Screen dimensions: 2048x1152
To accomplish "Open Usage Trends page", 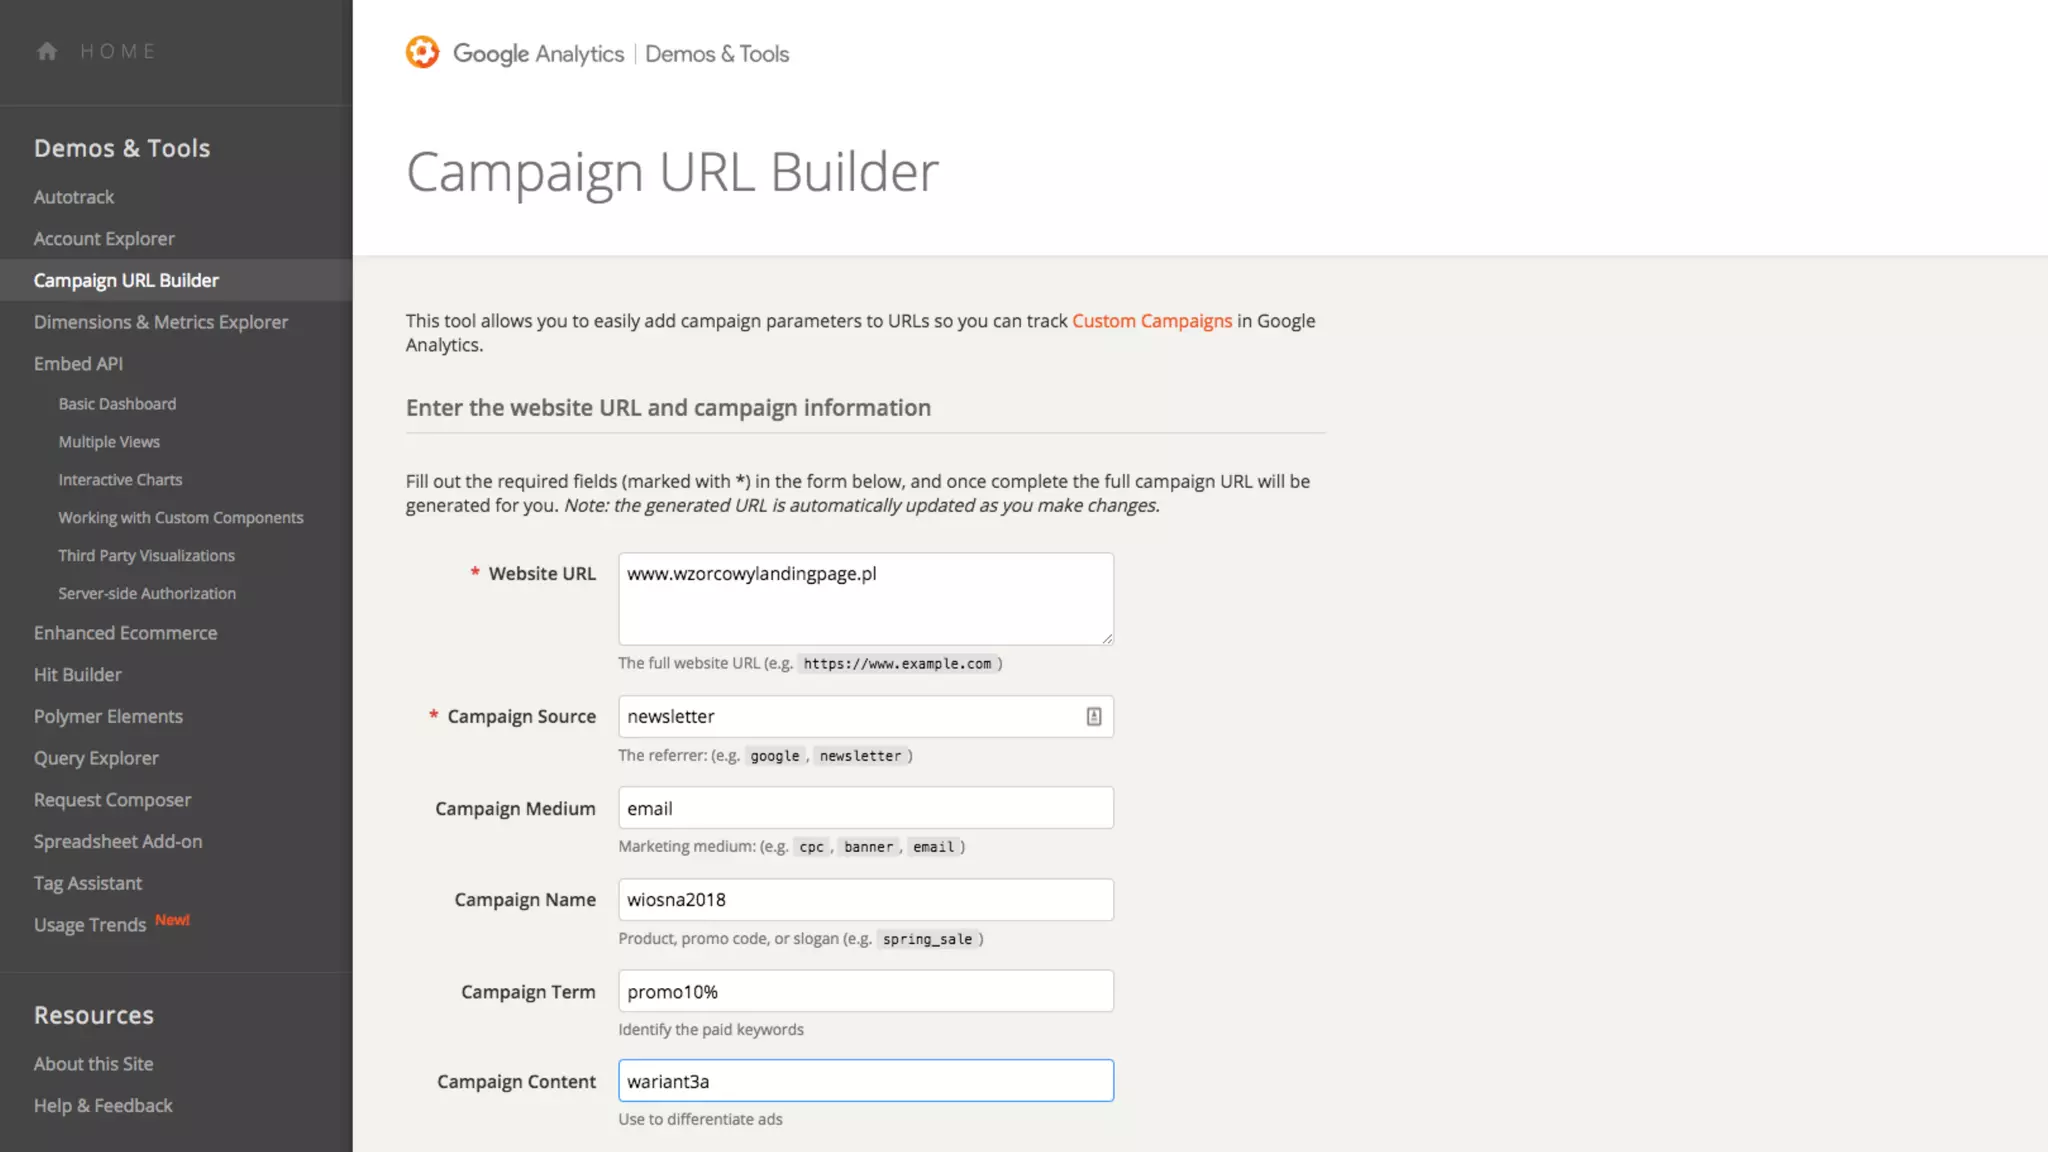I will click(x=90, y=925).
